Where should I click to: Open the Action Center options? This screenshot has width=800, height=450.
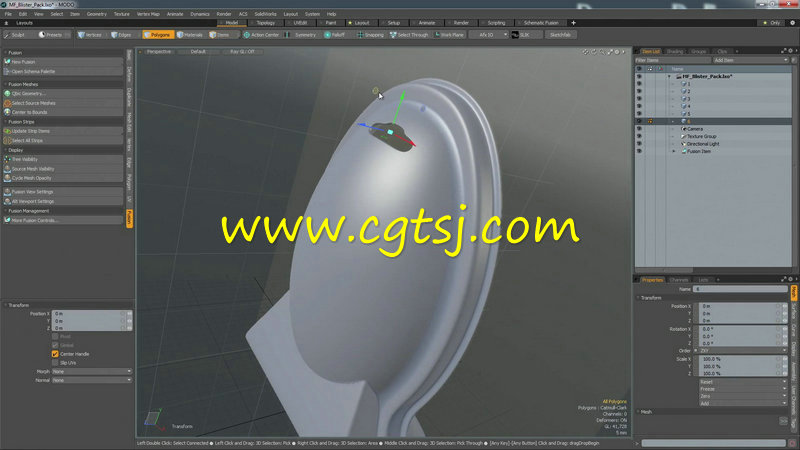point(262,35)
